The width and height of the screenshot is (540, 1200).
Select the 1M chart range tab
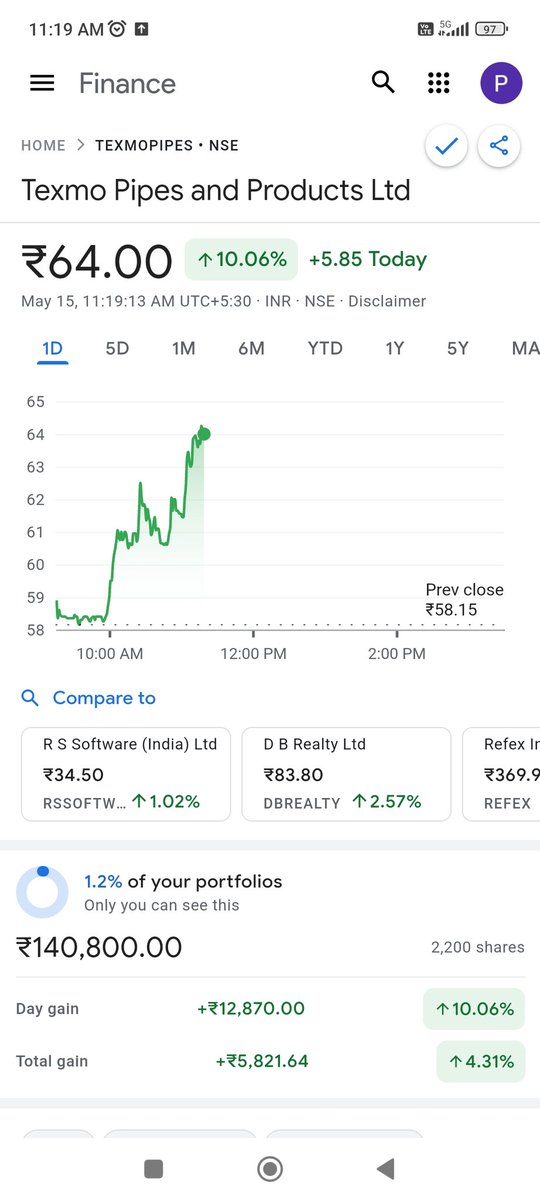(183, 348)
